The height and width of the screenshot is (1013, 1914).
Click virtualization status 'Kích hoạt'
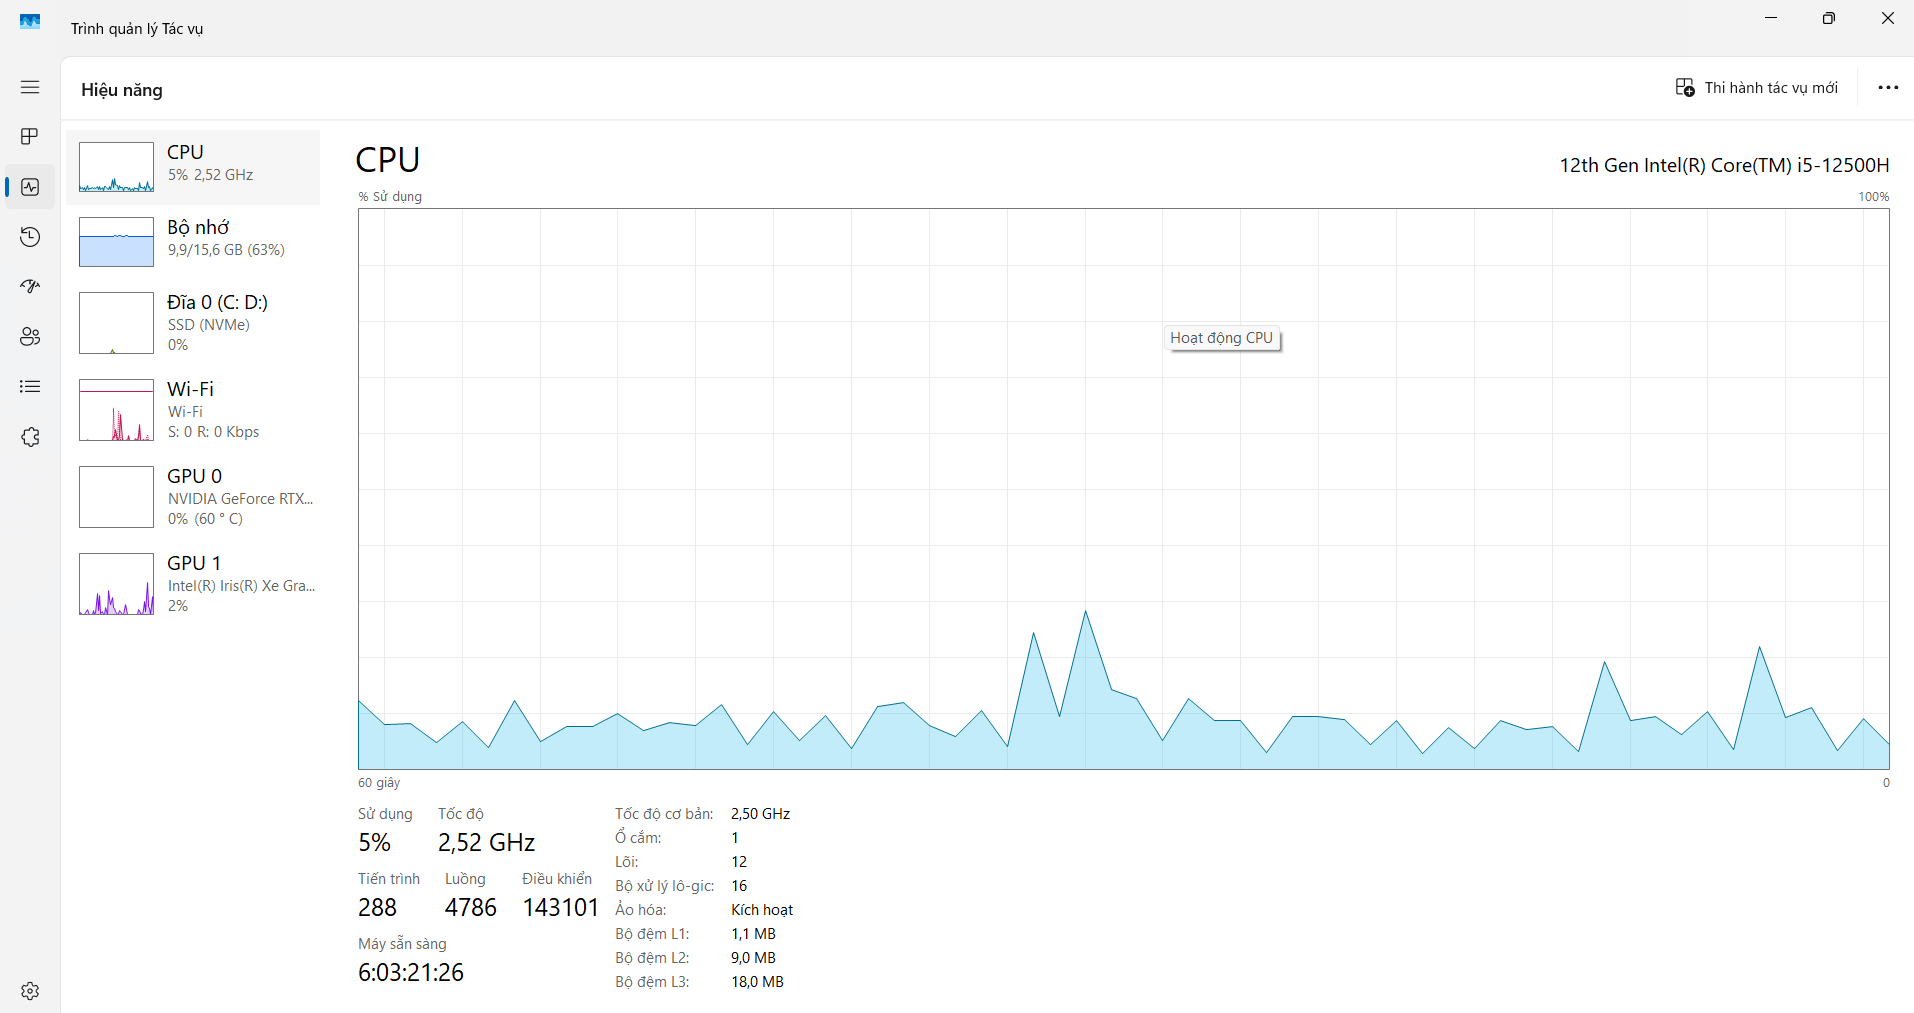click(x=762, y=910)
